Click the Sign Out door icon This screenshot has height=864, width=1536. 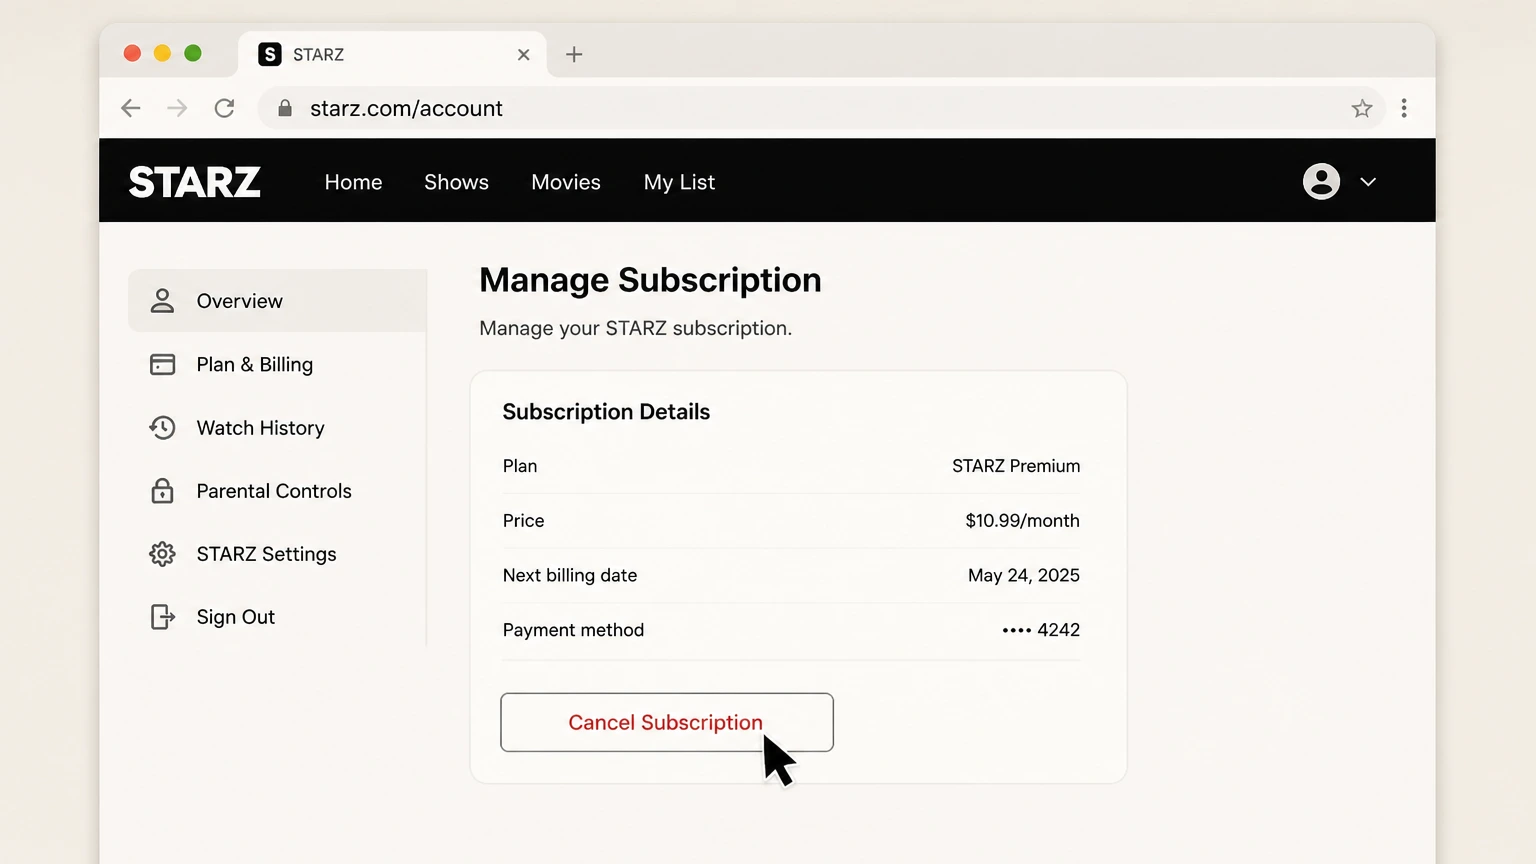click(x=162, y=617)
